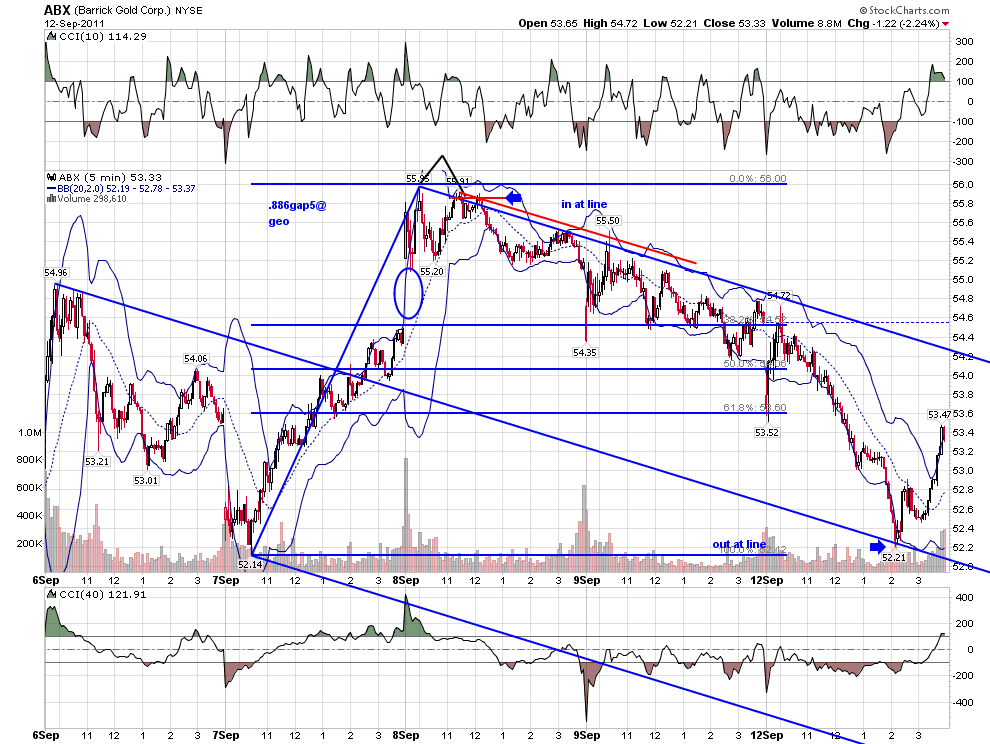Click the 'CCI(40) 121.91' label
Image resolution: width=990 pixels, height=744 pixels.
(102, 594)
